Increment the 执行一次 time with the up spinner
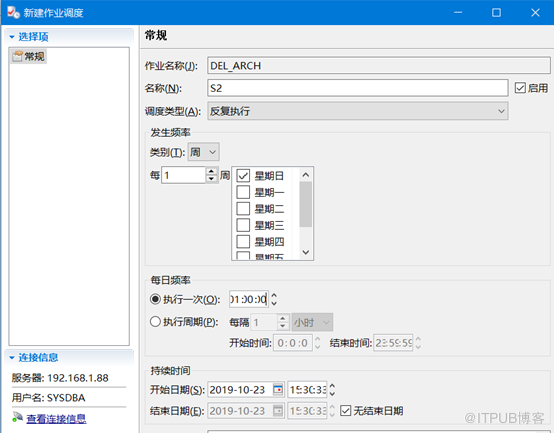The image size is (554, 433). click(274, 295)
